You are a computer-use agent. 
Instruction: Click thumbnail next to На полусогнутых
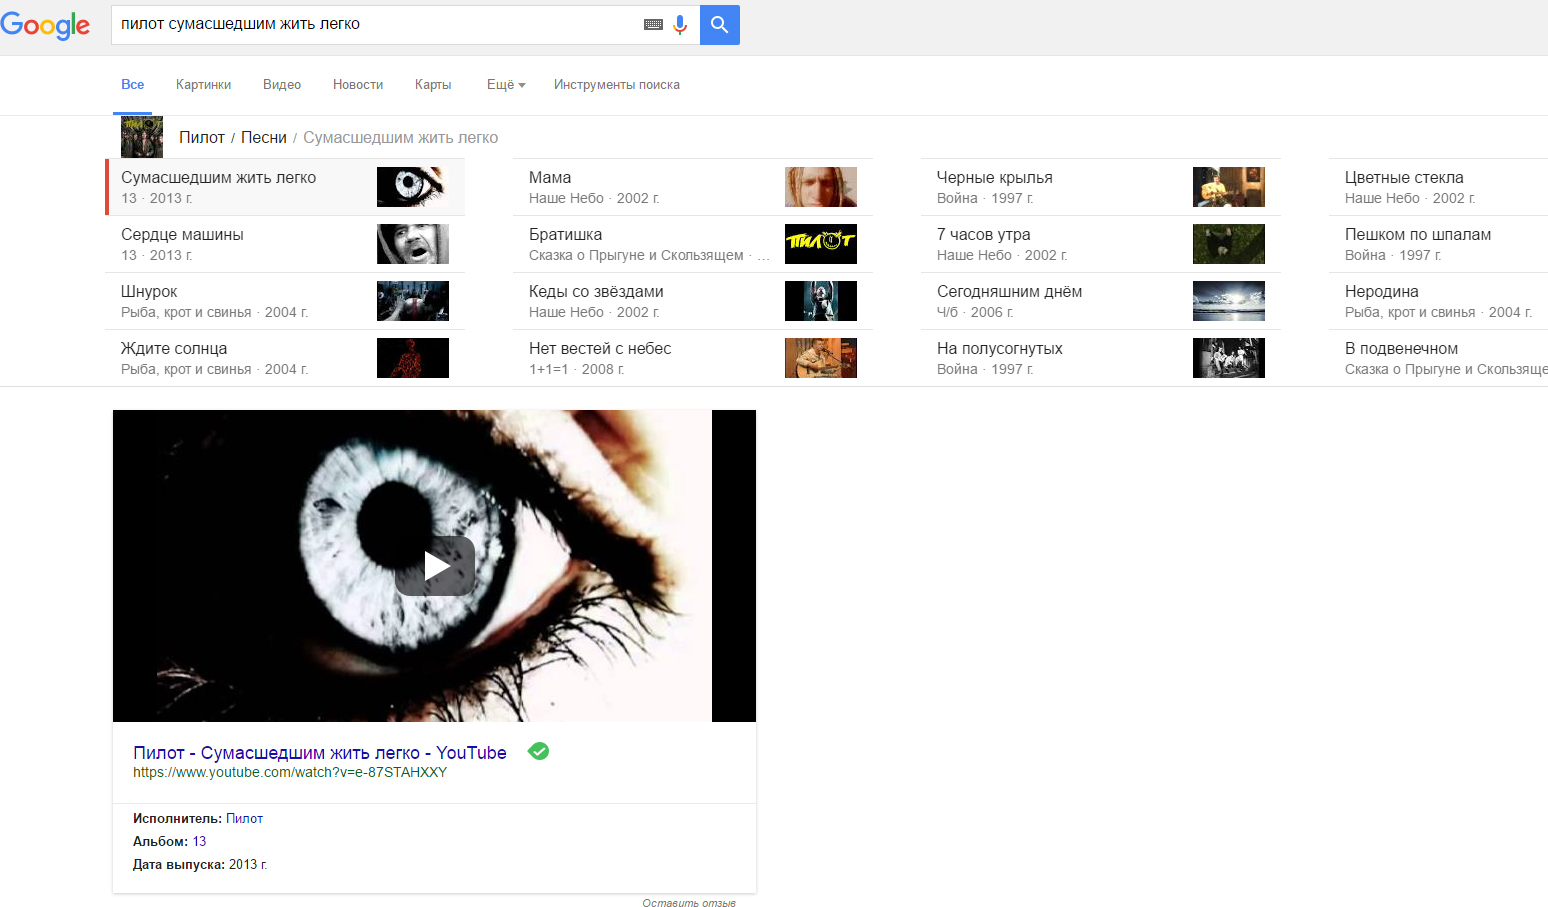(1229, 358)
